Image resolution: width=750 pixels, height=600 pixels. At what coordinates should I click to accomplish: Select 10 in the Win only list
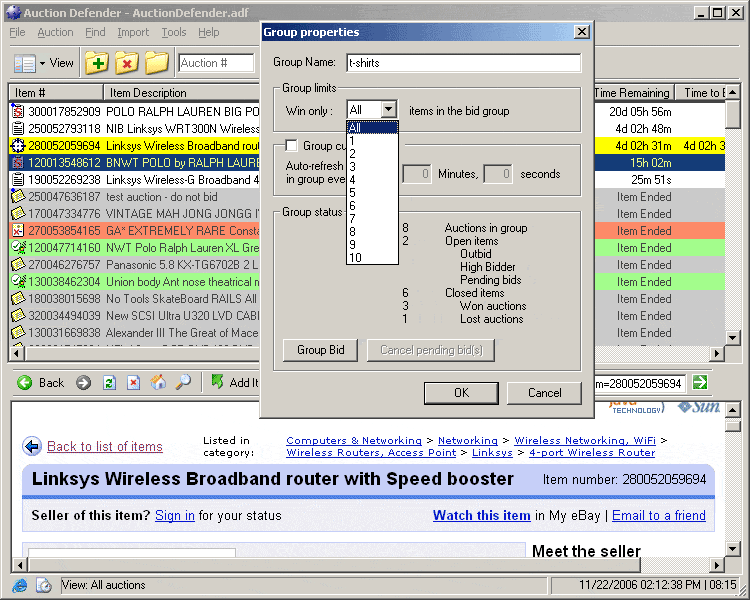pos(372,258)
